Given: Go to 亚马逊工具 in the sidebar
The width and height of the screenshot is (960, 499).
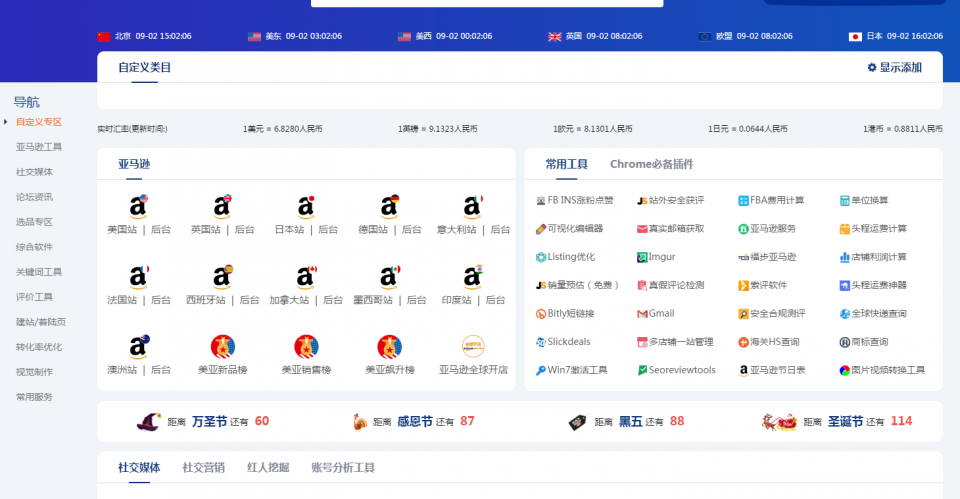Looking at the screenshot, I should [39, 147].
